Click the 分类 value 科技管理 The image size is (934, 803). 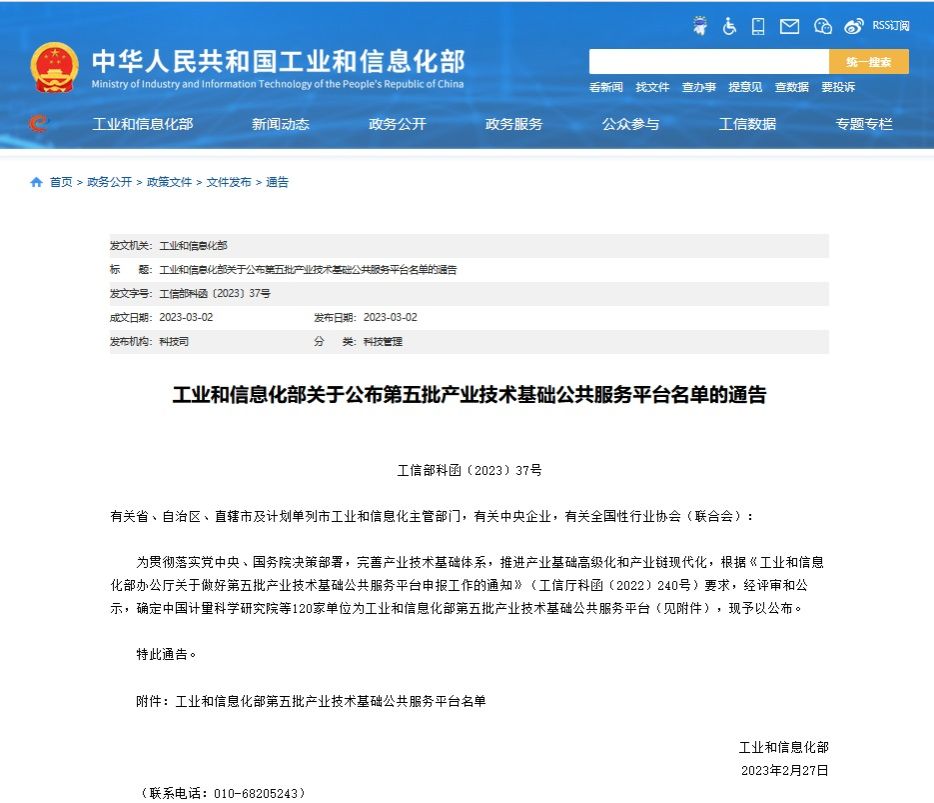[x=383, y=342]
